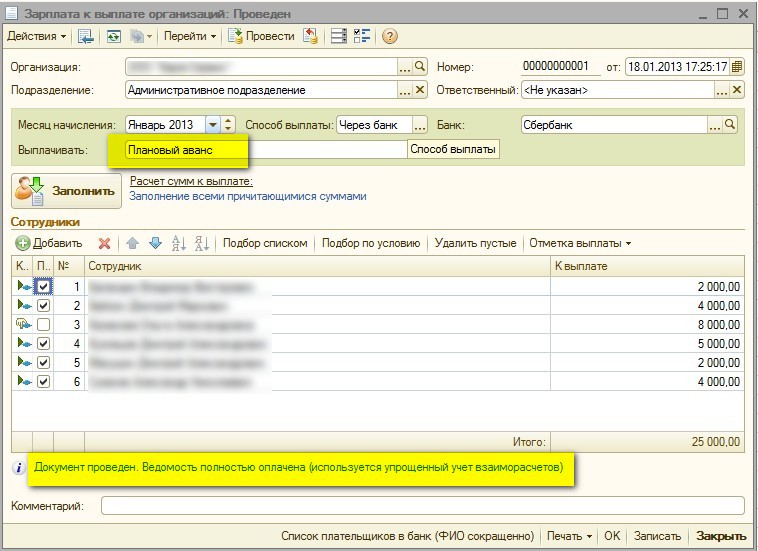Click the refresh icon in top toolbar
Viewport: 758px width, 551px height.
coord(114,36)
